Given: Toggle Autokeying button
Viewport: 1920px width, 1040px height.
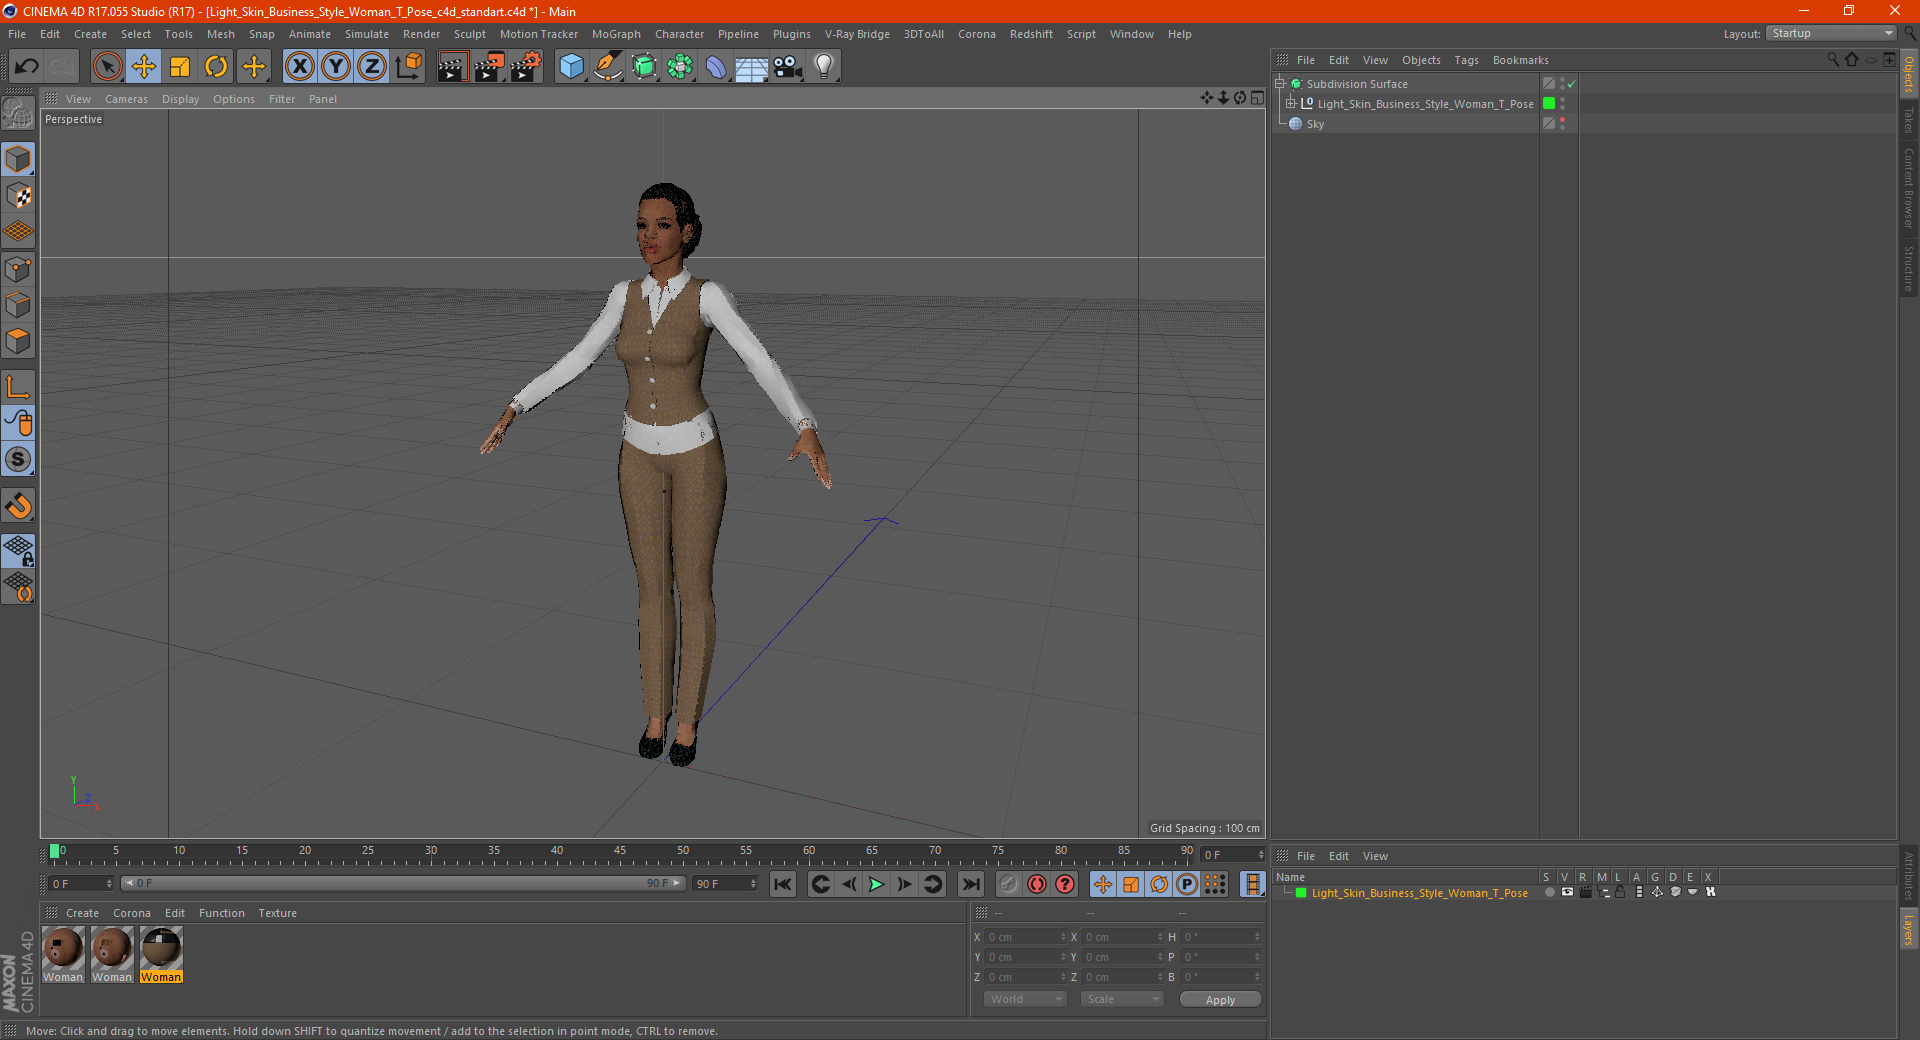Looking at the screenshot, I should click(1065, 884).
